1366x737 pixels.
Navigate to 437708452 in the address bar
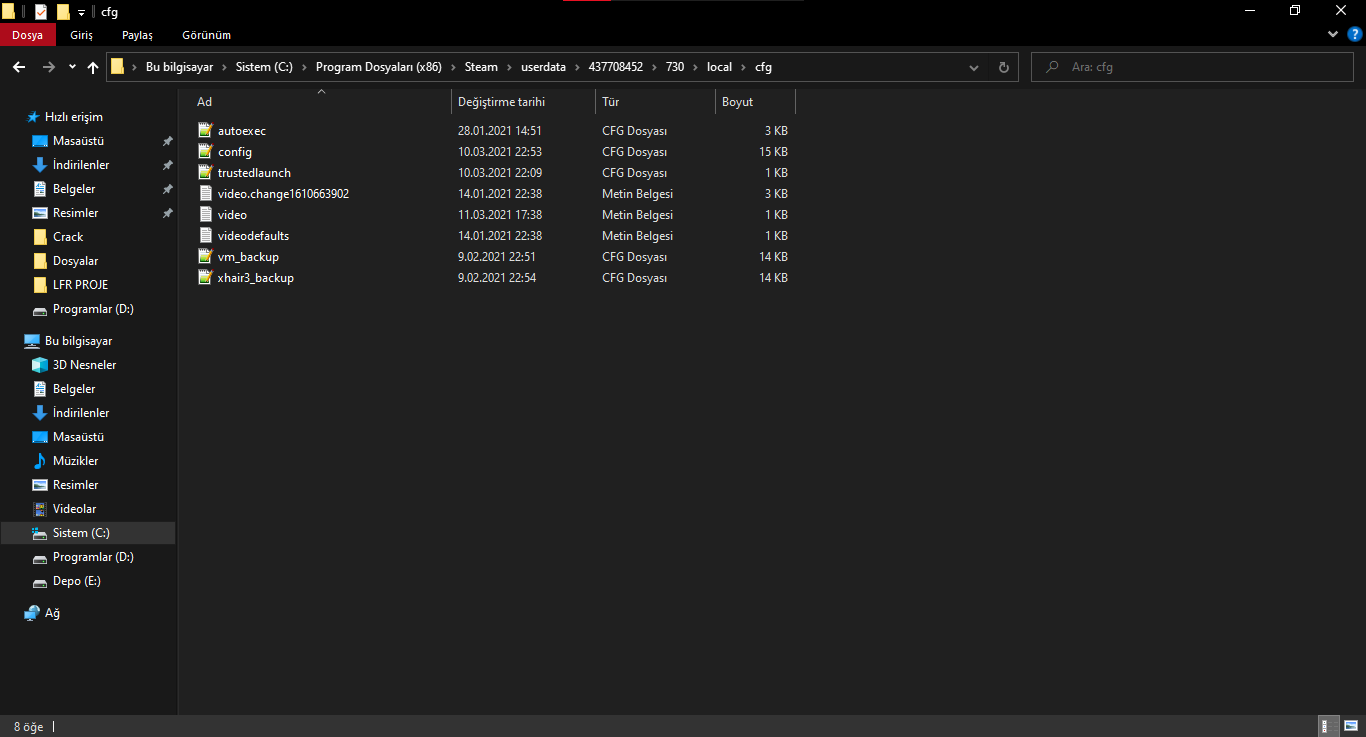click(615, 67)
